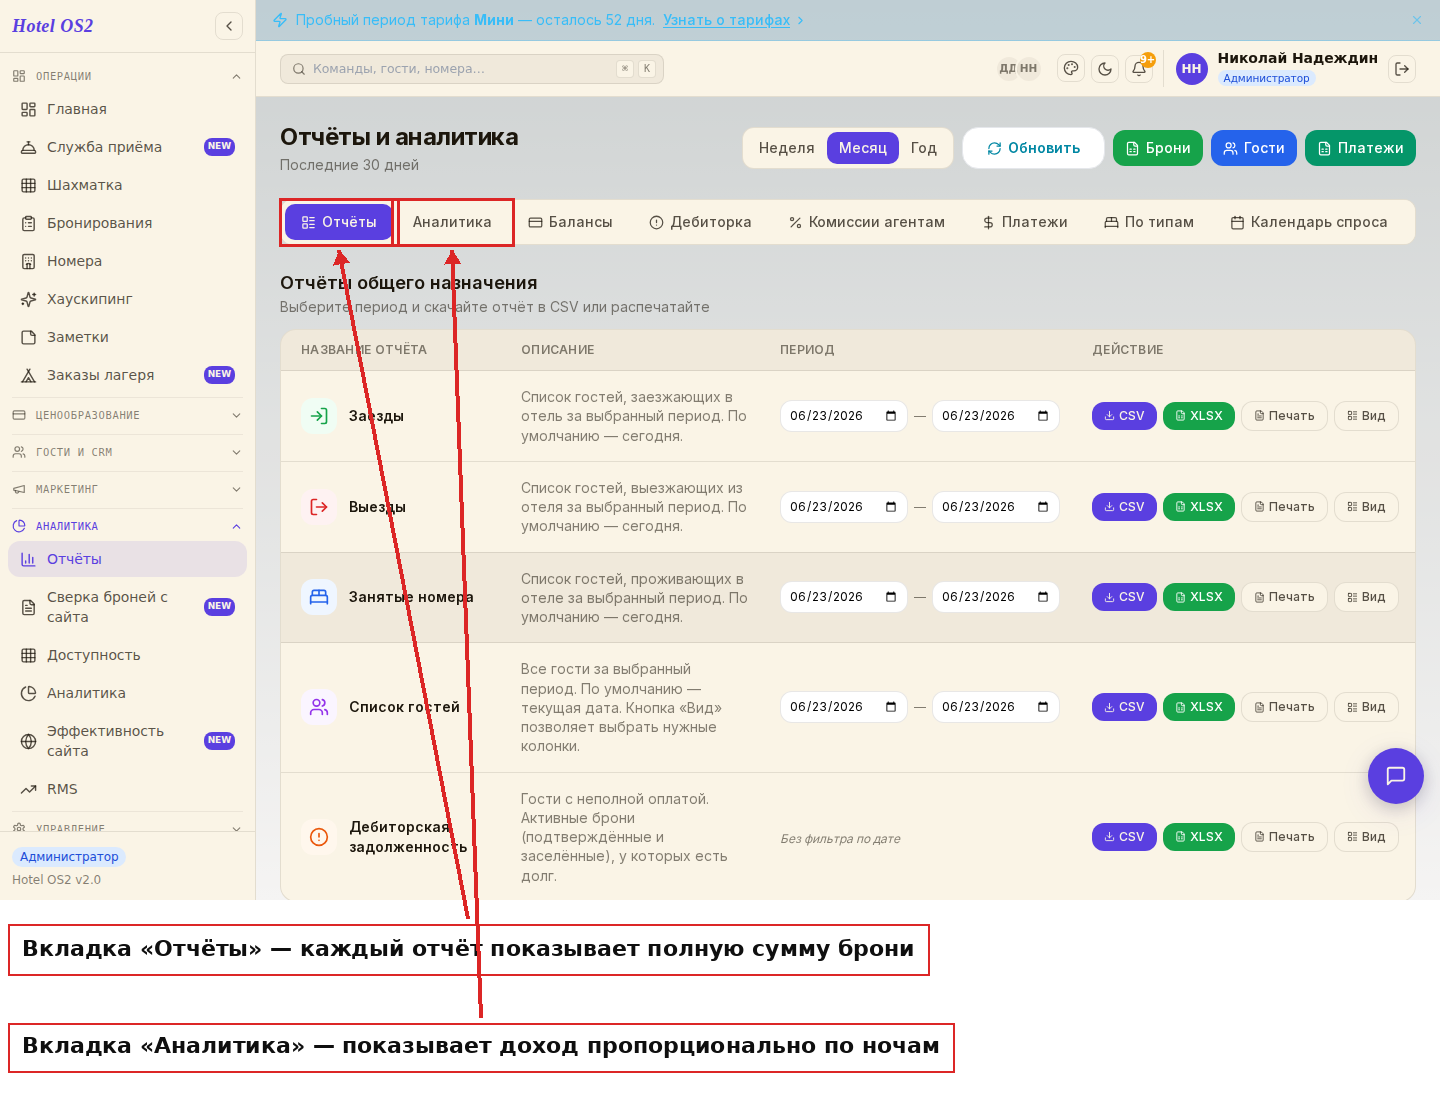Switch to the Комиссии агентам tab
The height and width of the screenshot is (1096, 1440).
(x=866, y=222)
